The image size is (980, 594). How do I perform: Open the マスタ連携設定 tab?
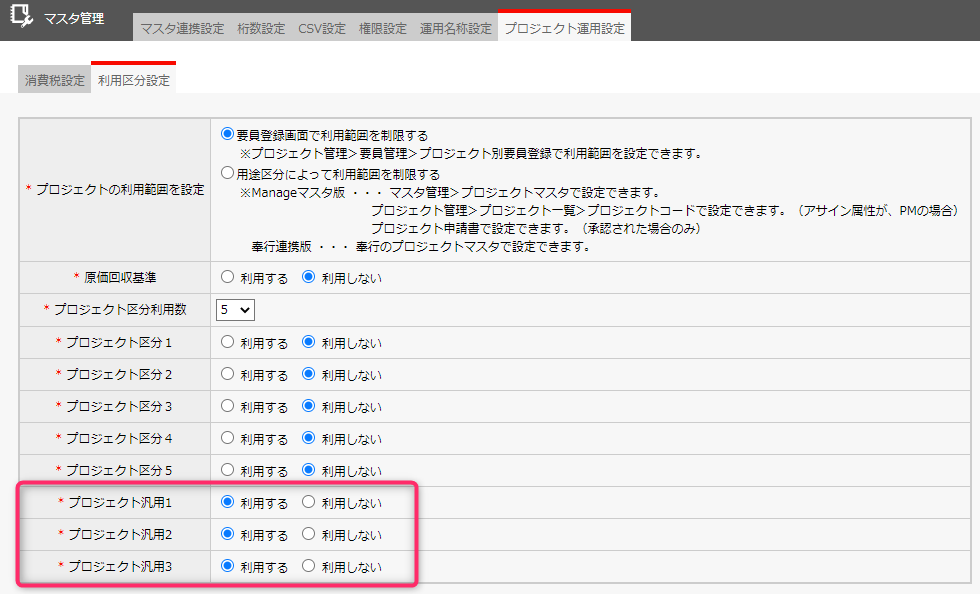tap(182, 28)
